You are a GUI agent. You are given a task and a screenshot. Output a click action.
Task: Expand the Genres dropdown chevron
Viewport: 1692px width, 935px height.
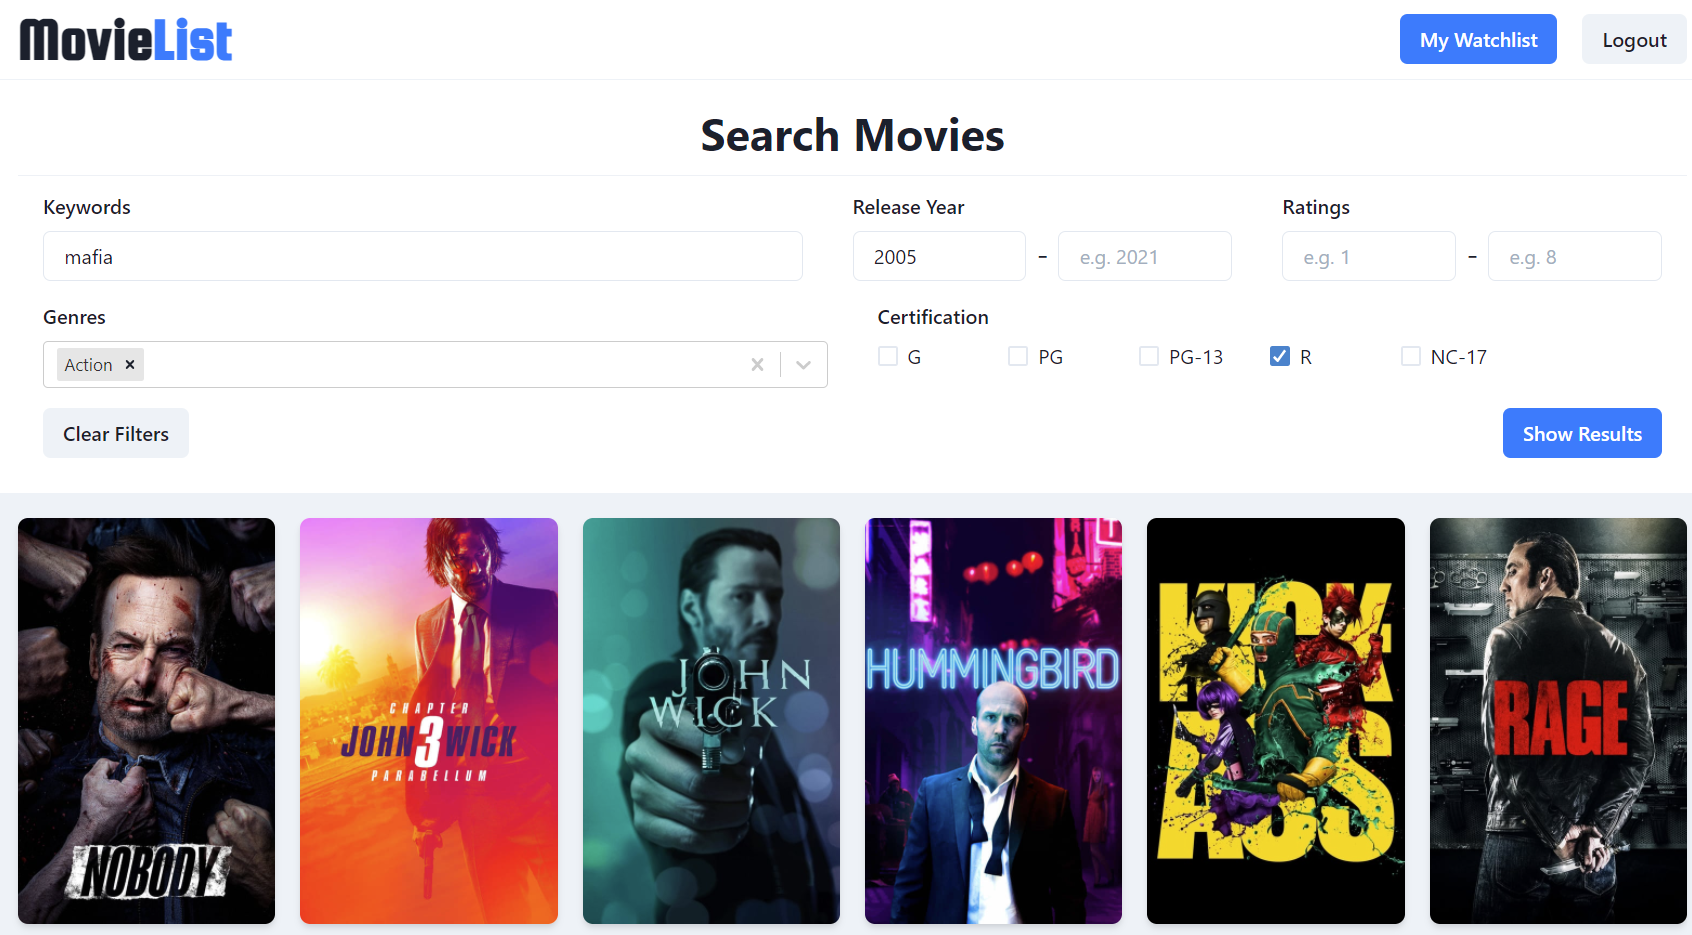point(803,365)
